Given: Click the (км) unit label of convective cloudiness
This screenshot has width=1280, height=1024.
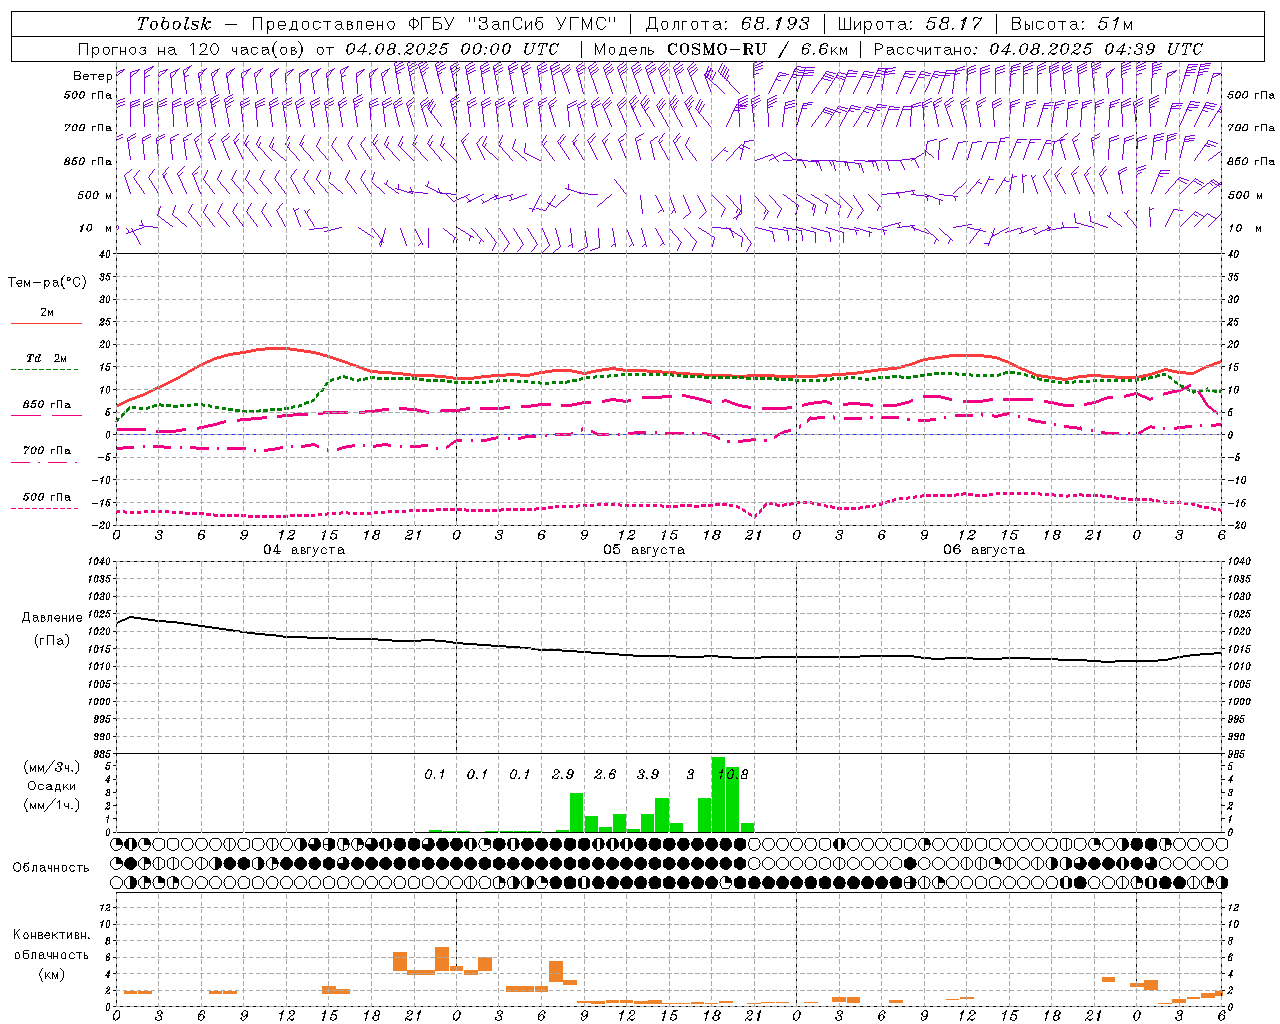Looking at the screenshot, I should 51,974.
